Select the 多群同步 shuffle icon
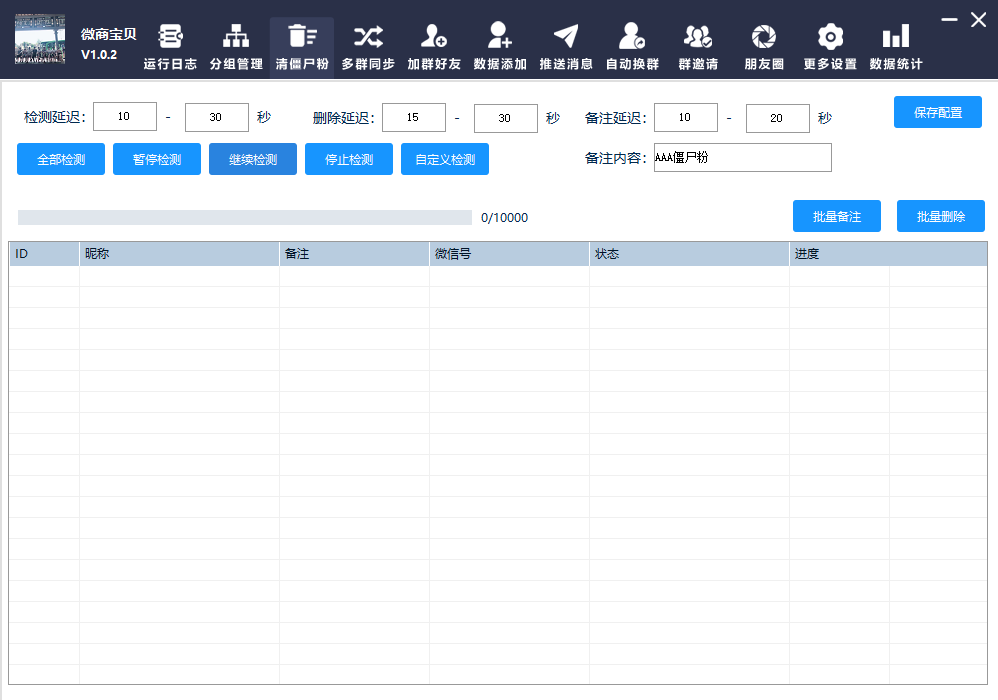998x700 pixels. tap(368, 38)
